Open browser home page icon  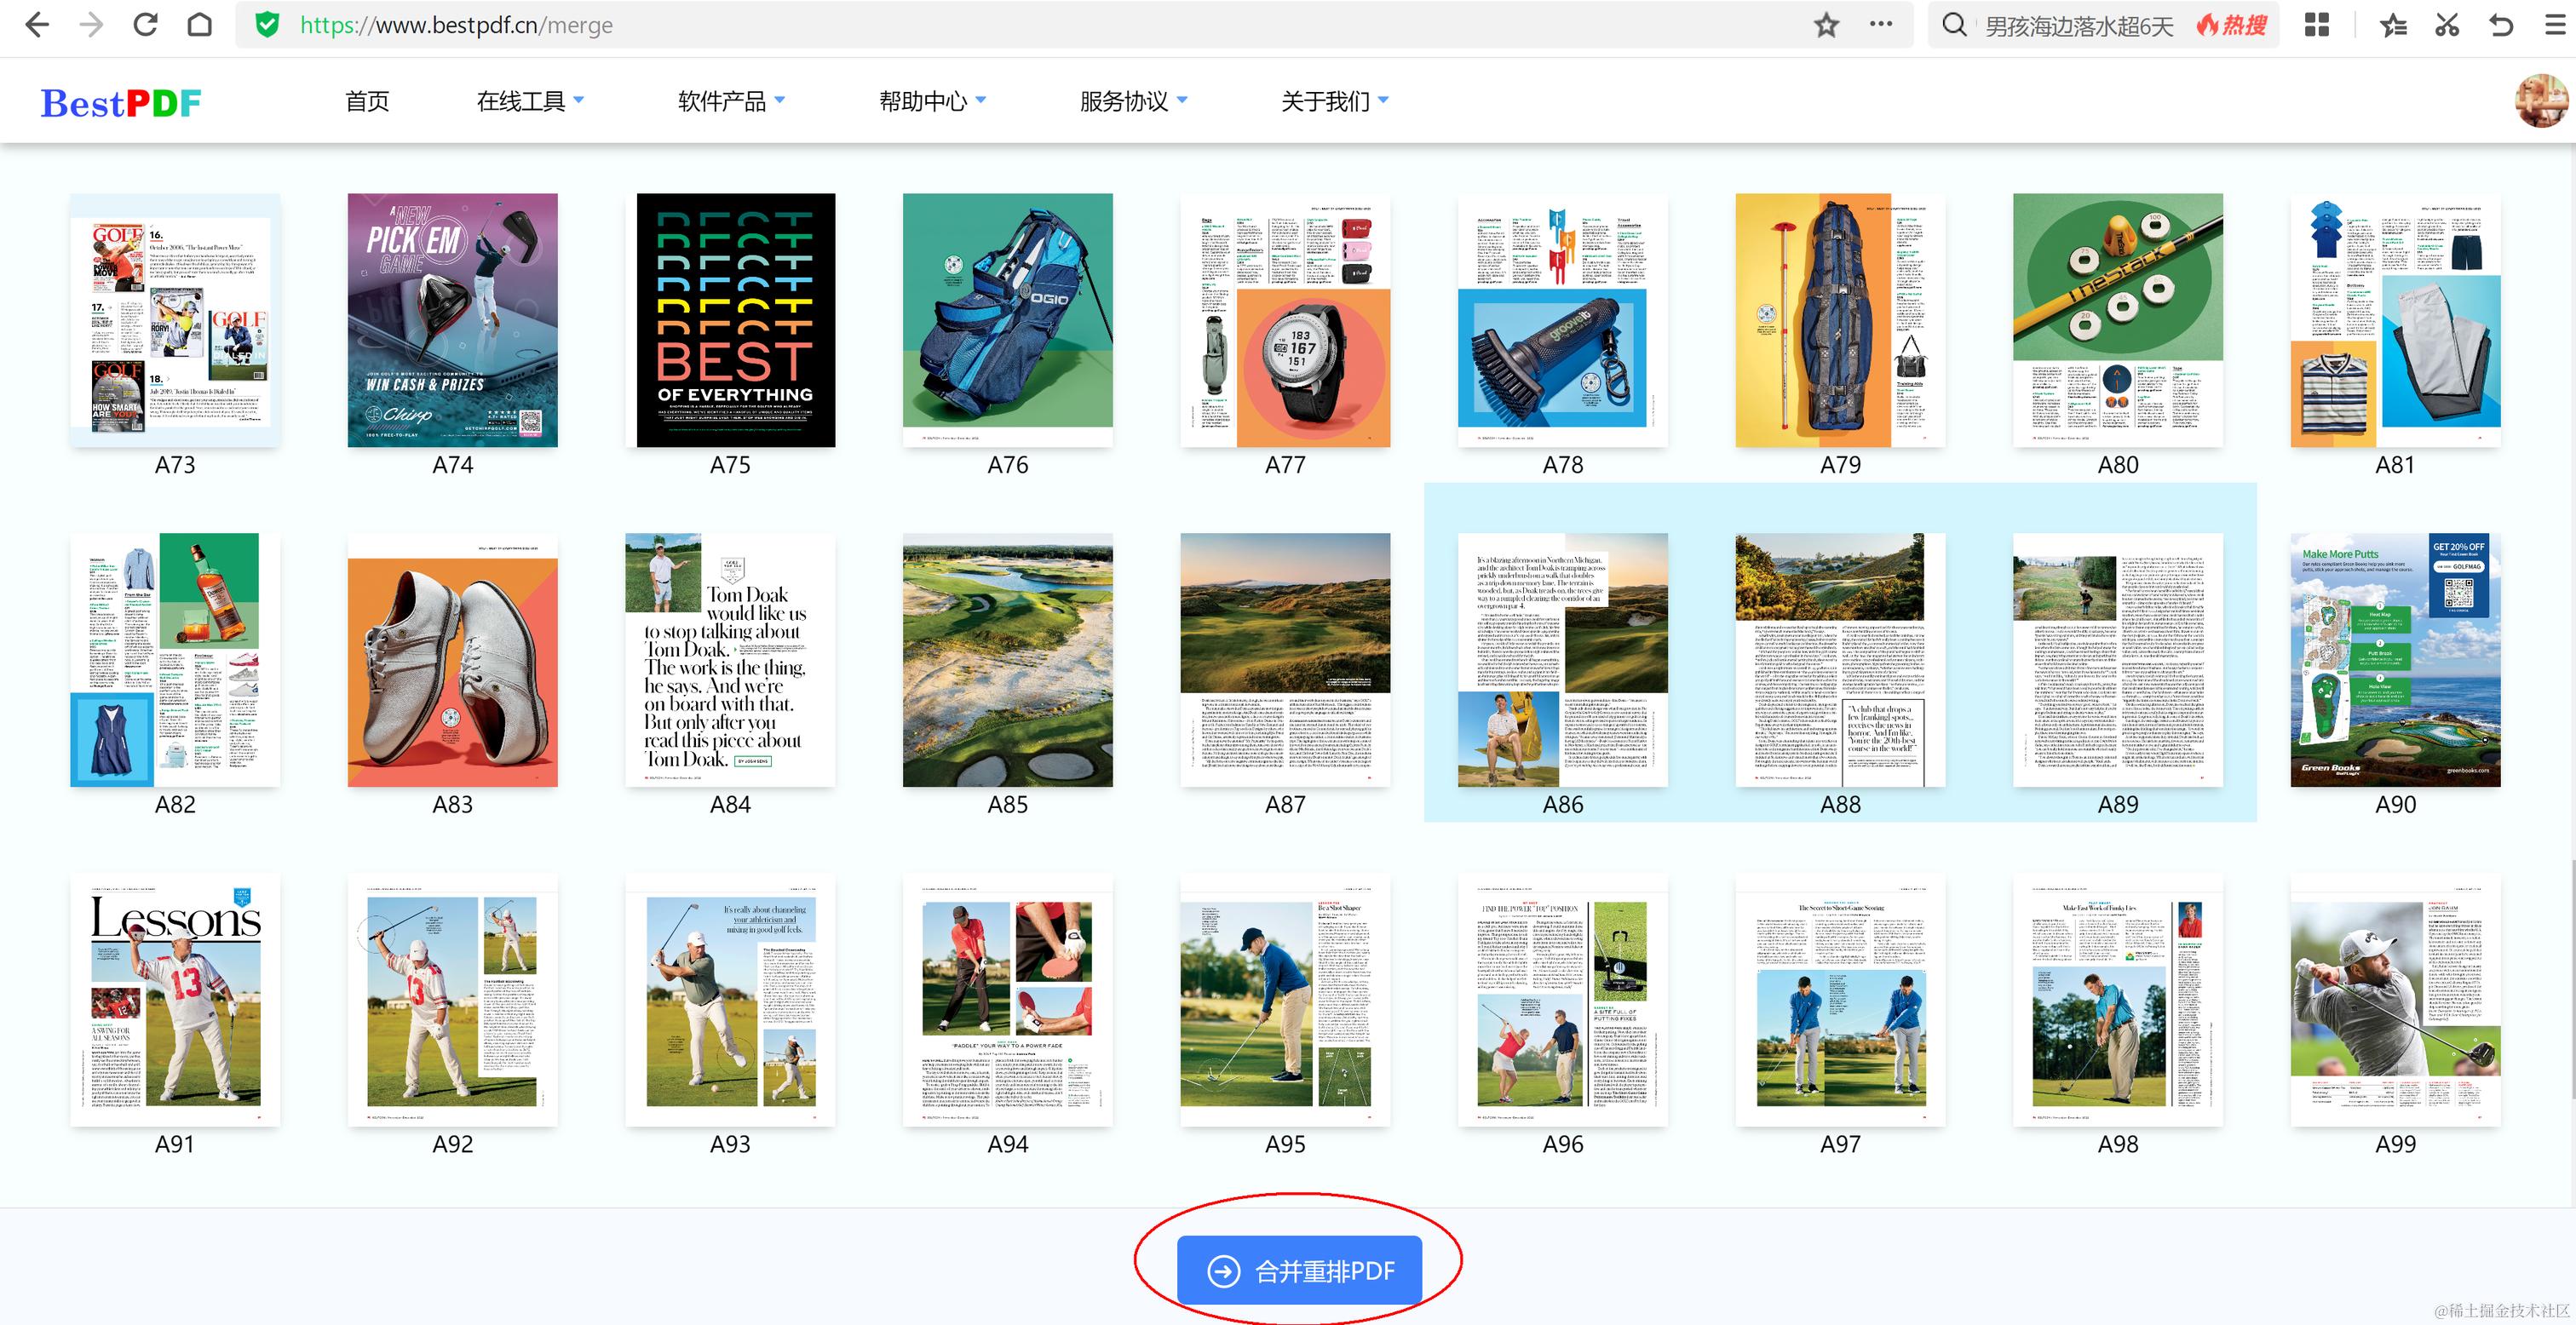click(200, 25)
